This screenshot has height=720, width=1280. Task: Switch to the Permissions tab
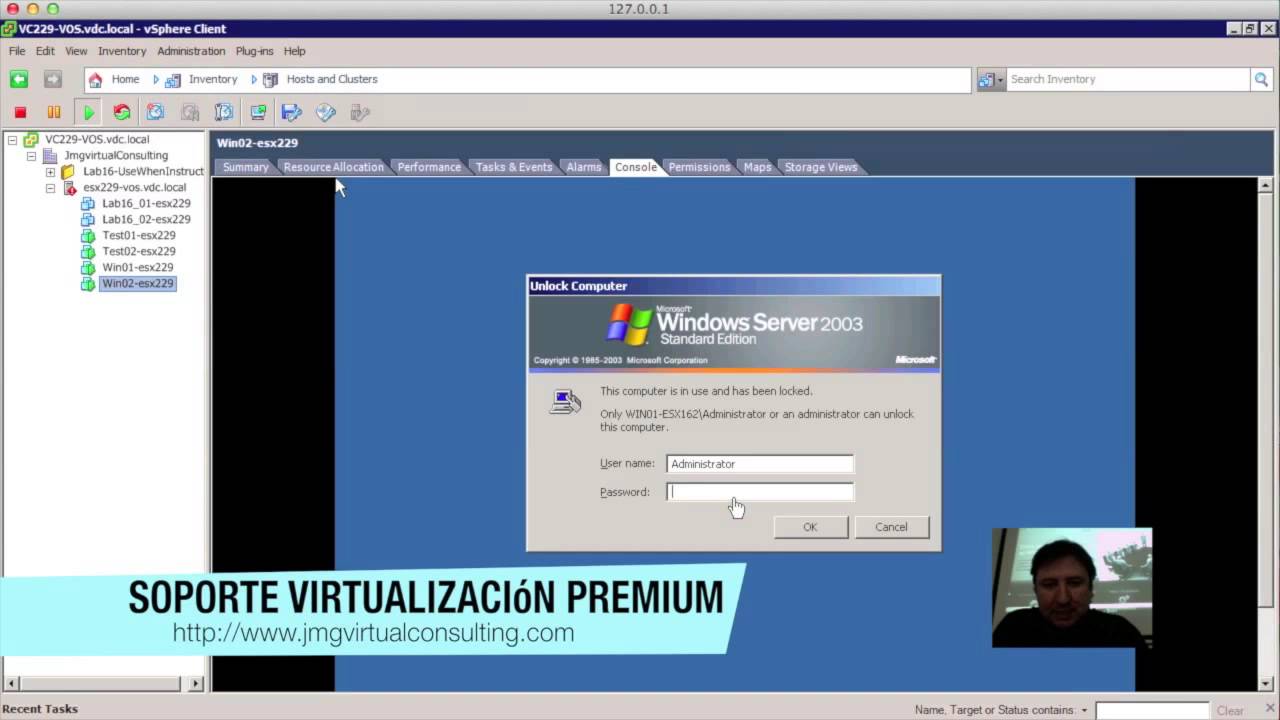point(699,167)
